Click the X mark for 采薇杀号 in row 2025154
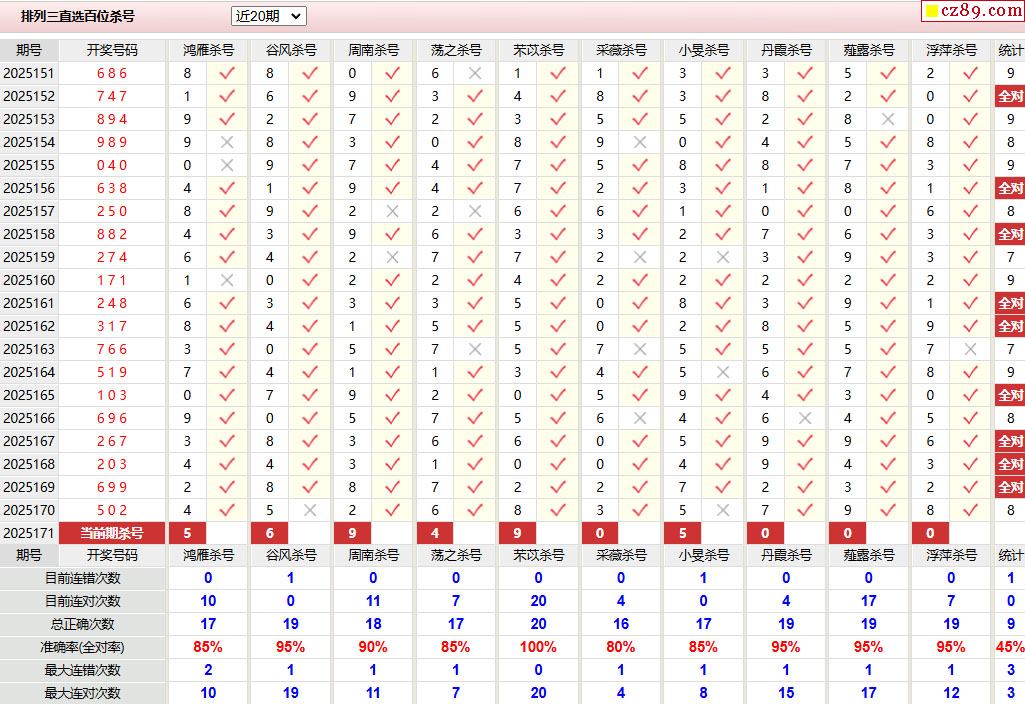 tap(640, 142)
